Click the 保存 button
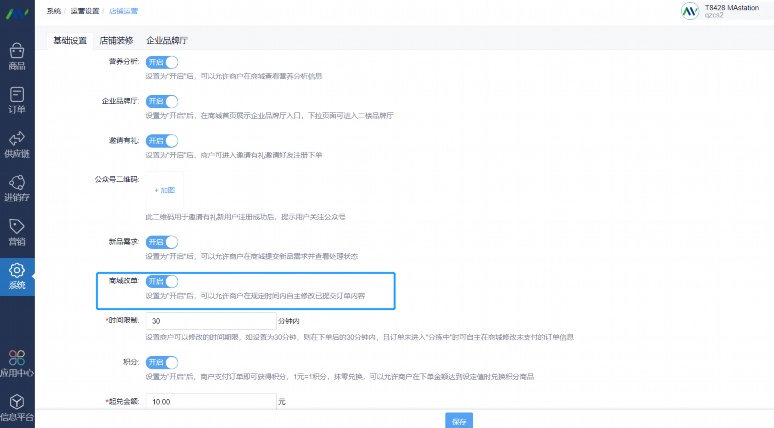Screen dimensions: 774x428 coord(459,421)
